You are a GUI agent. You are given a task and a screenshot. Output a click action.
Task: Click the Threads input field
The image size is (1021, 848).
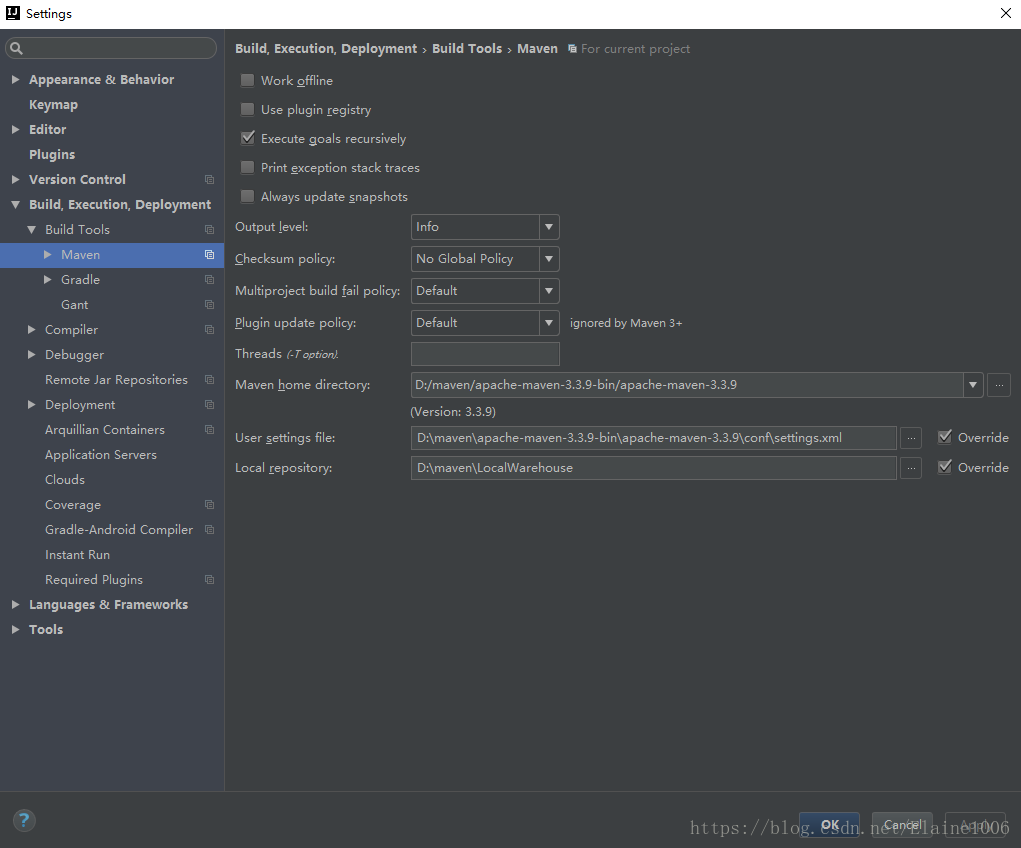pyautogui.click(x=485, y=354)
